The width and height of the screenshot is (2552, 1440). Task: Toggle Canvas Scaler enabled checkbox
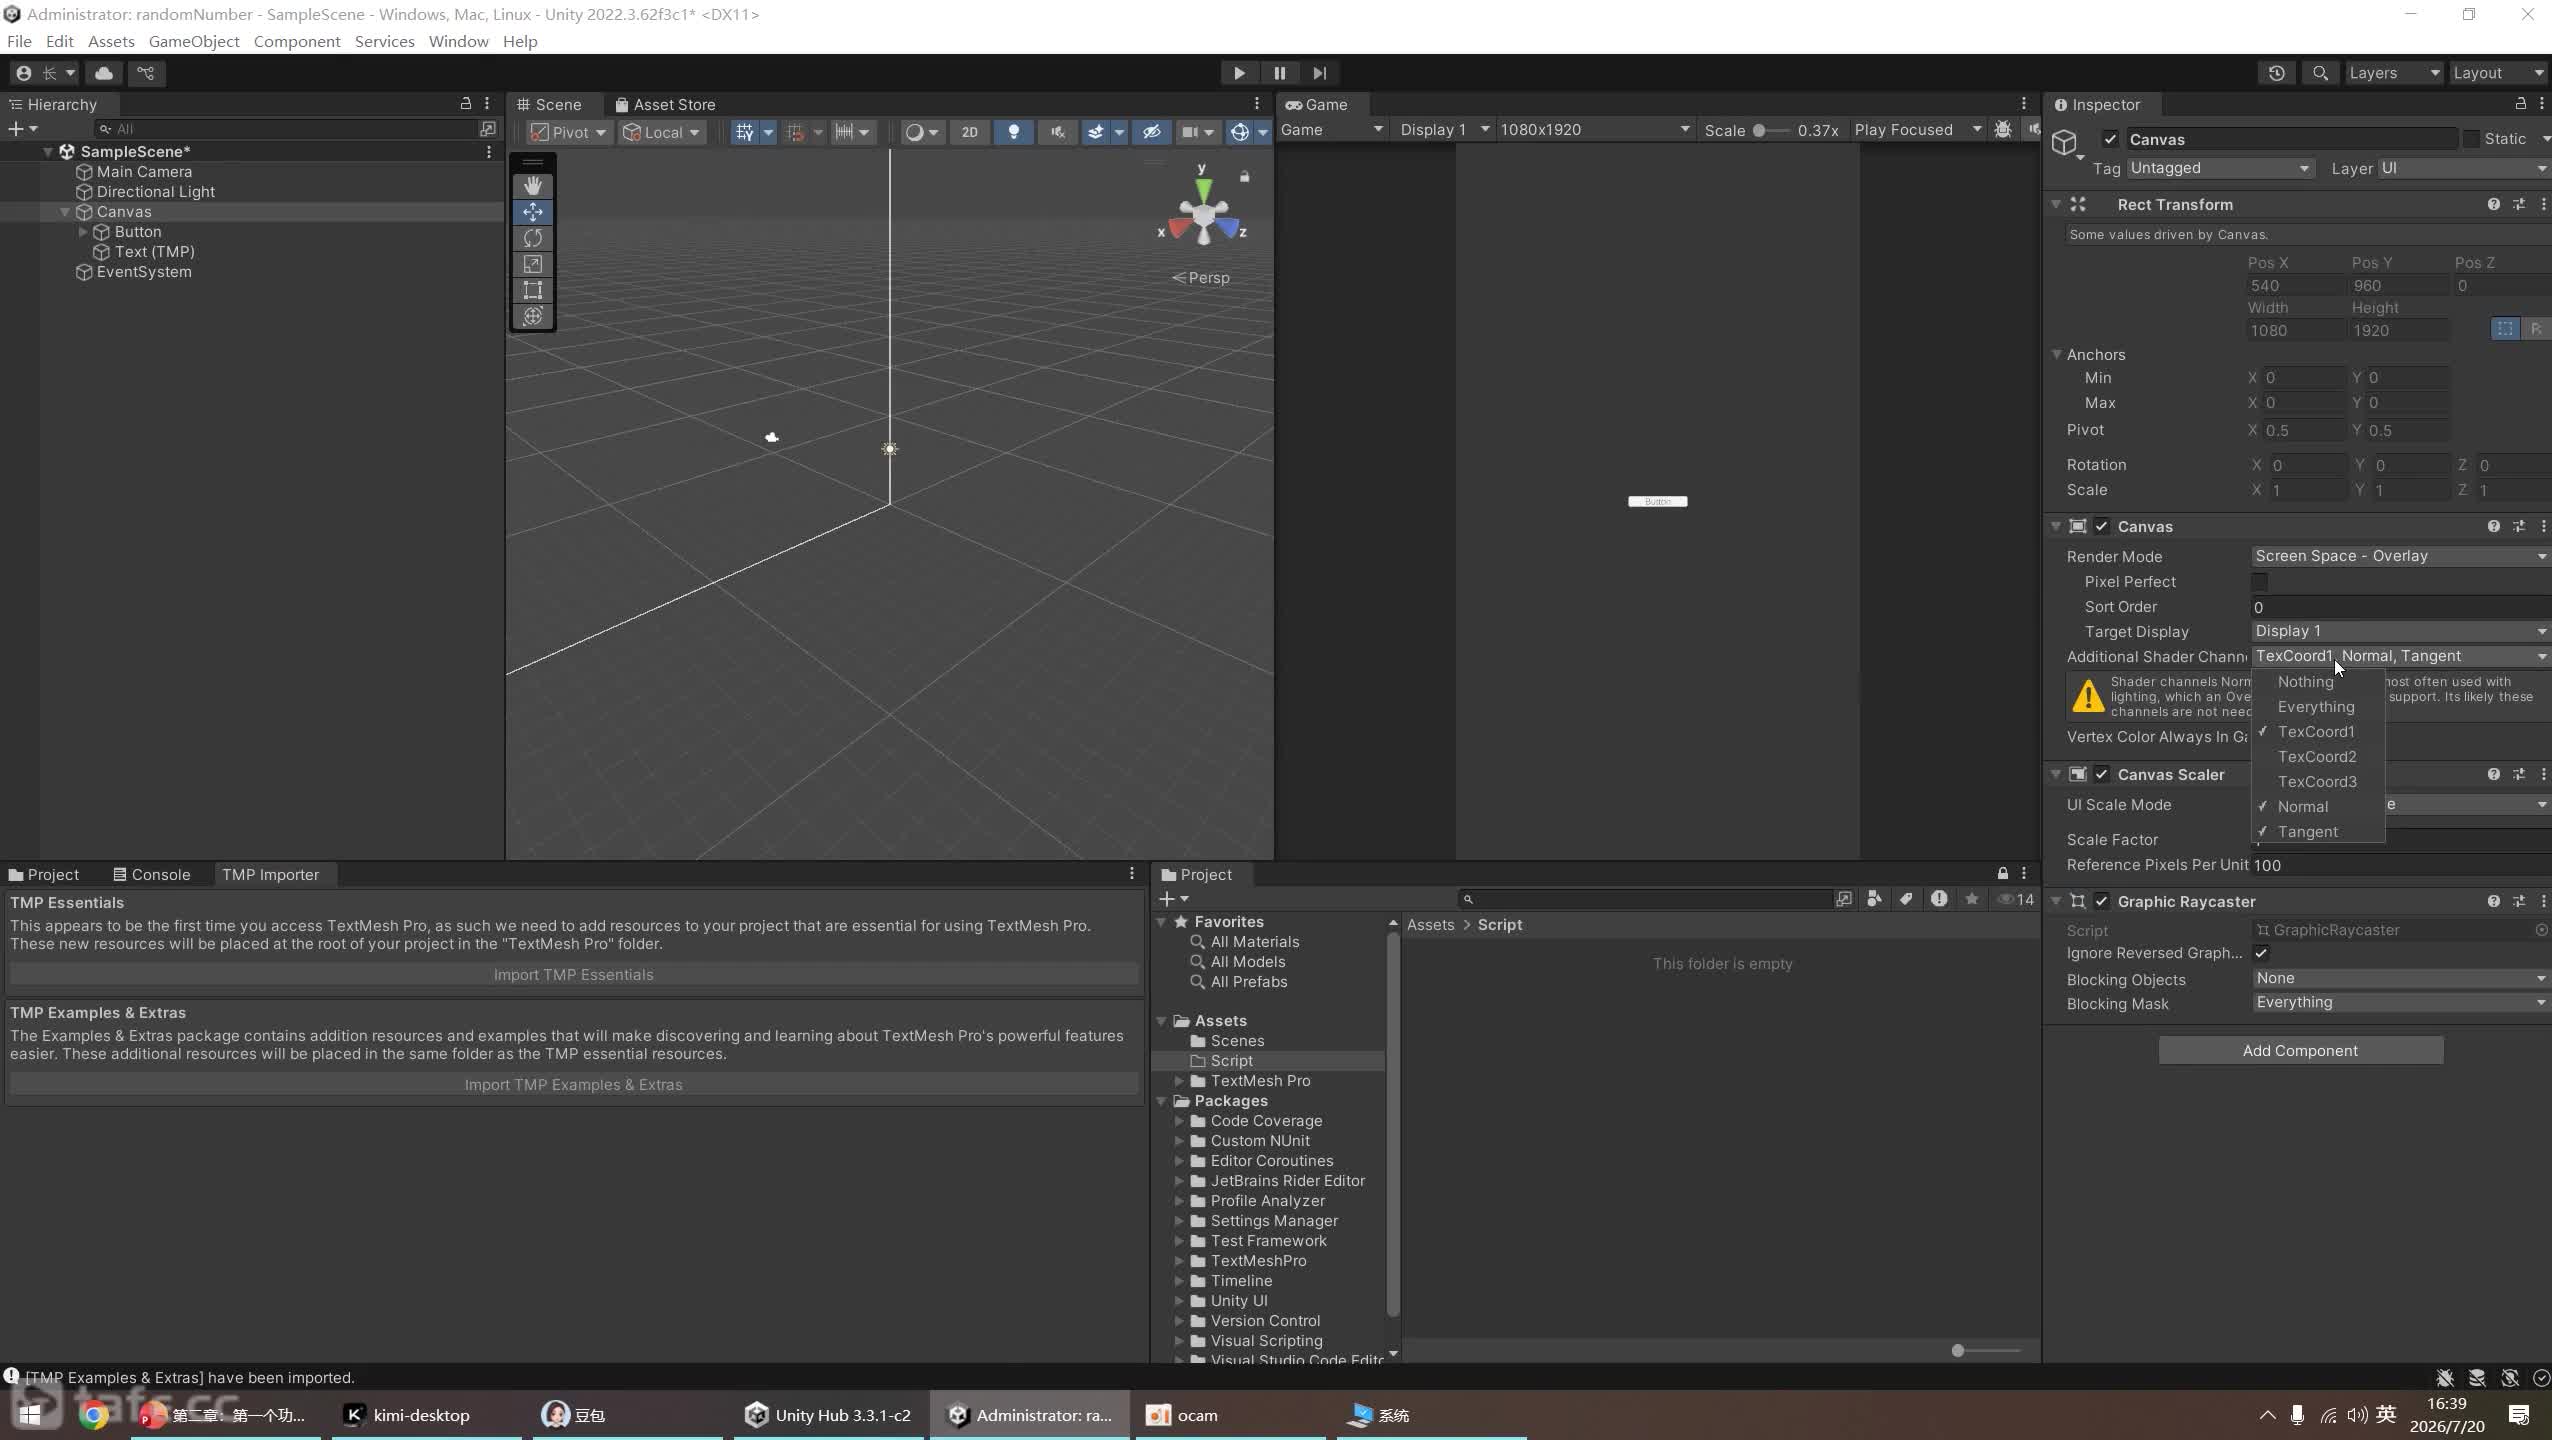(2102, 774)
